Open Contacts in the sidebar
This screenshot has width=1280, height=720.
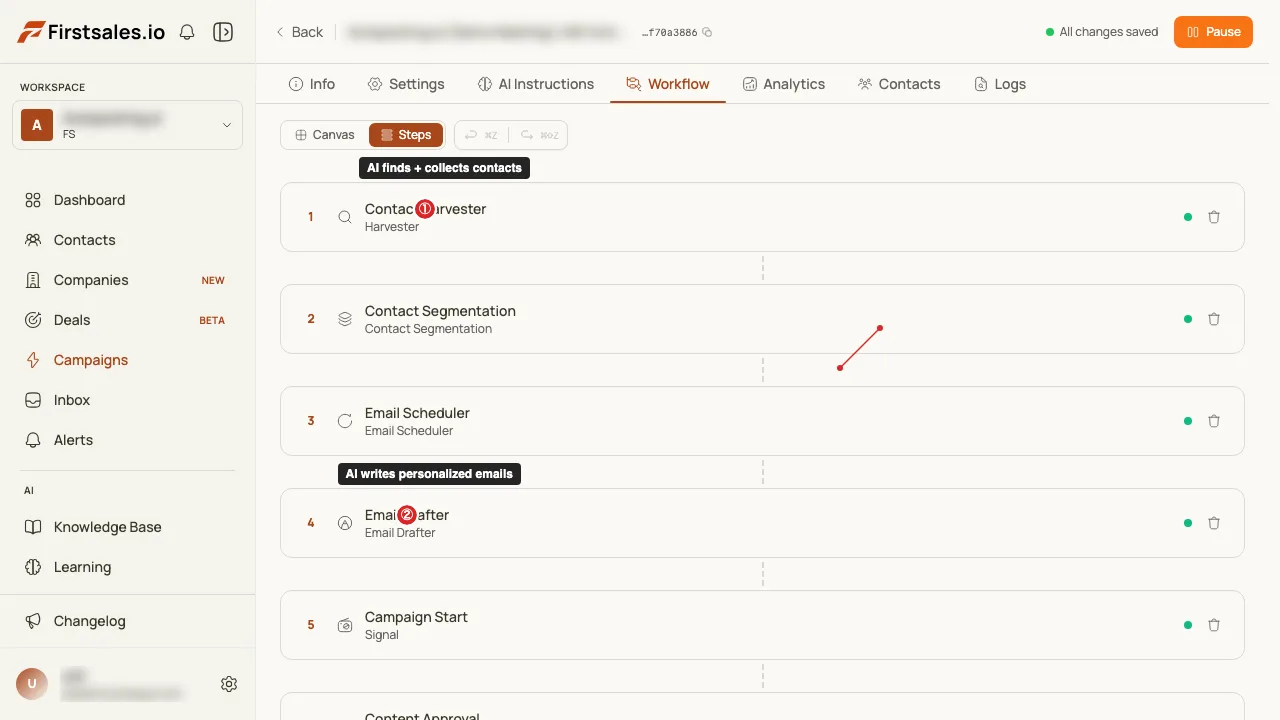[x=127, y=240]
